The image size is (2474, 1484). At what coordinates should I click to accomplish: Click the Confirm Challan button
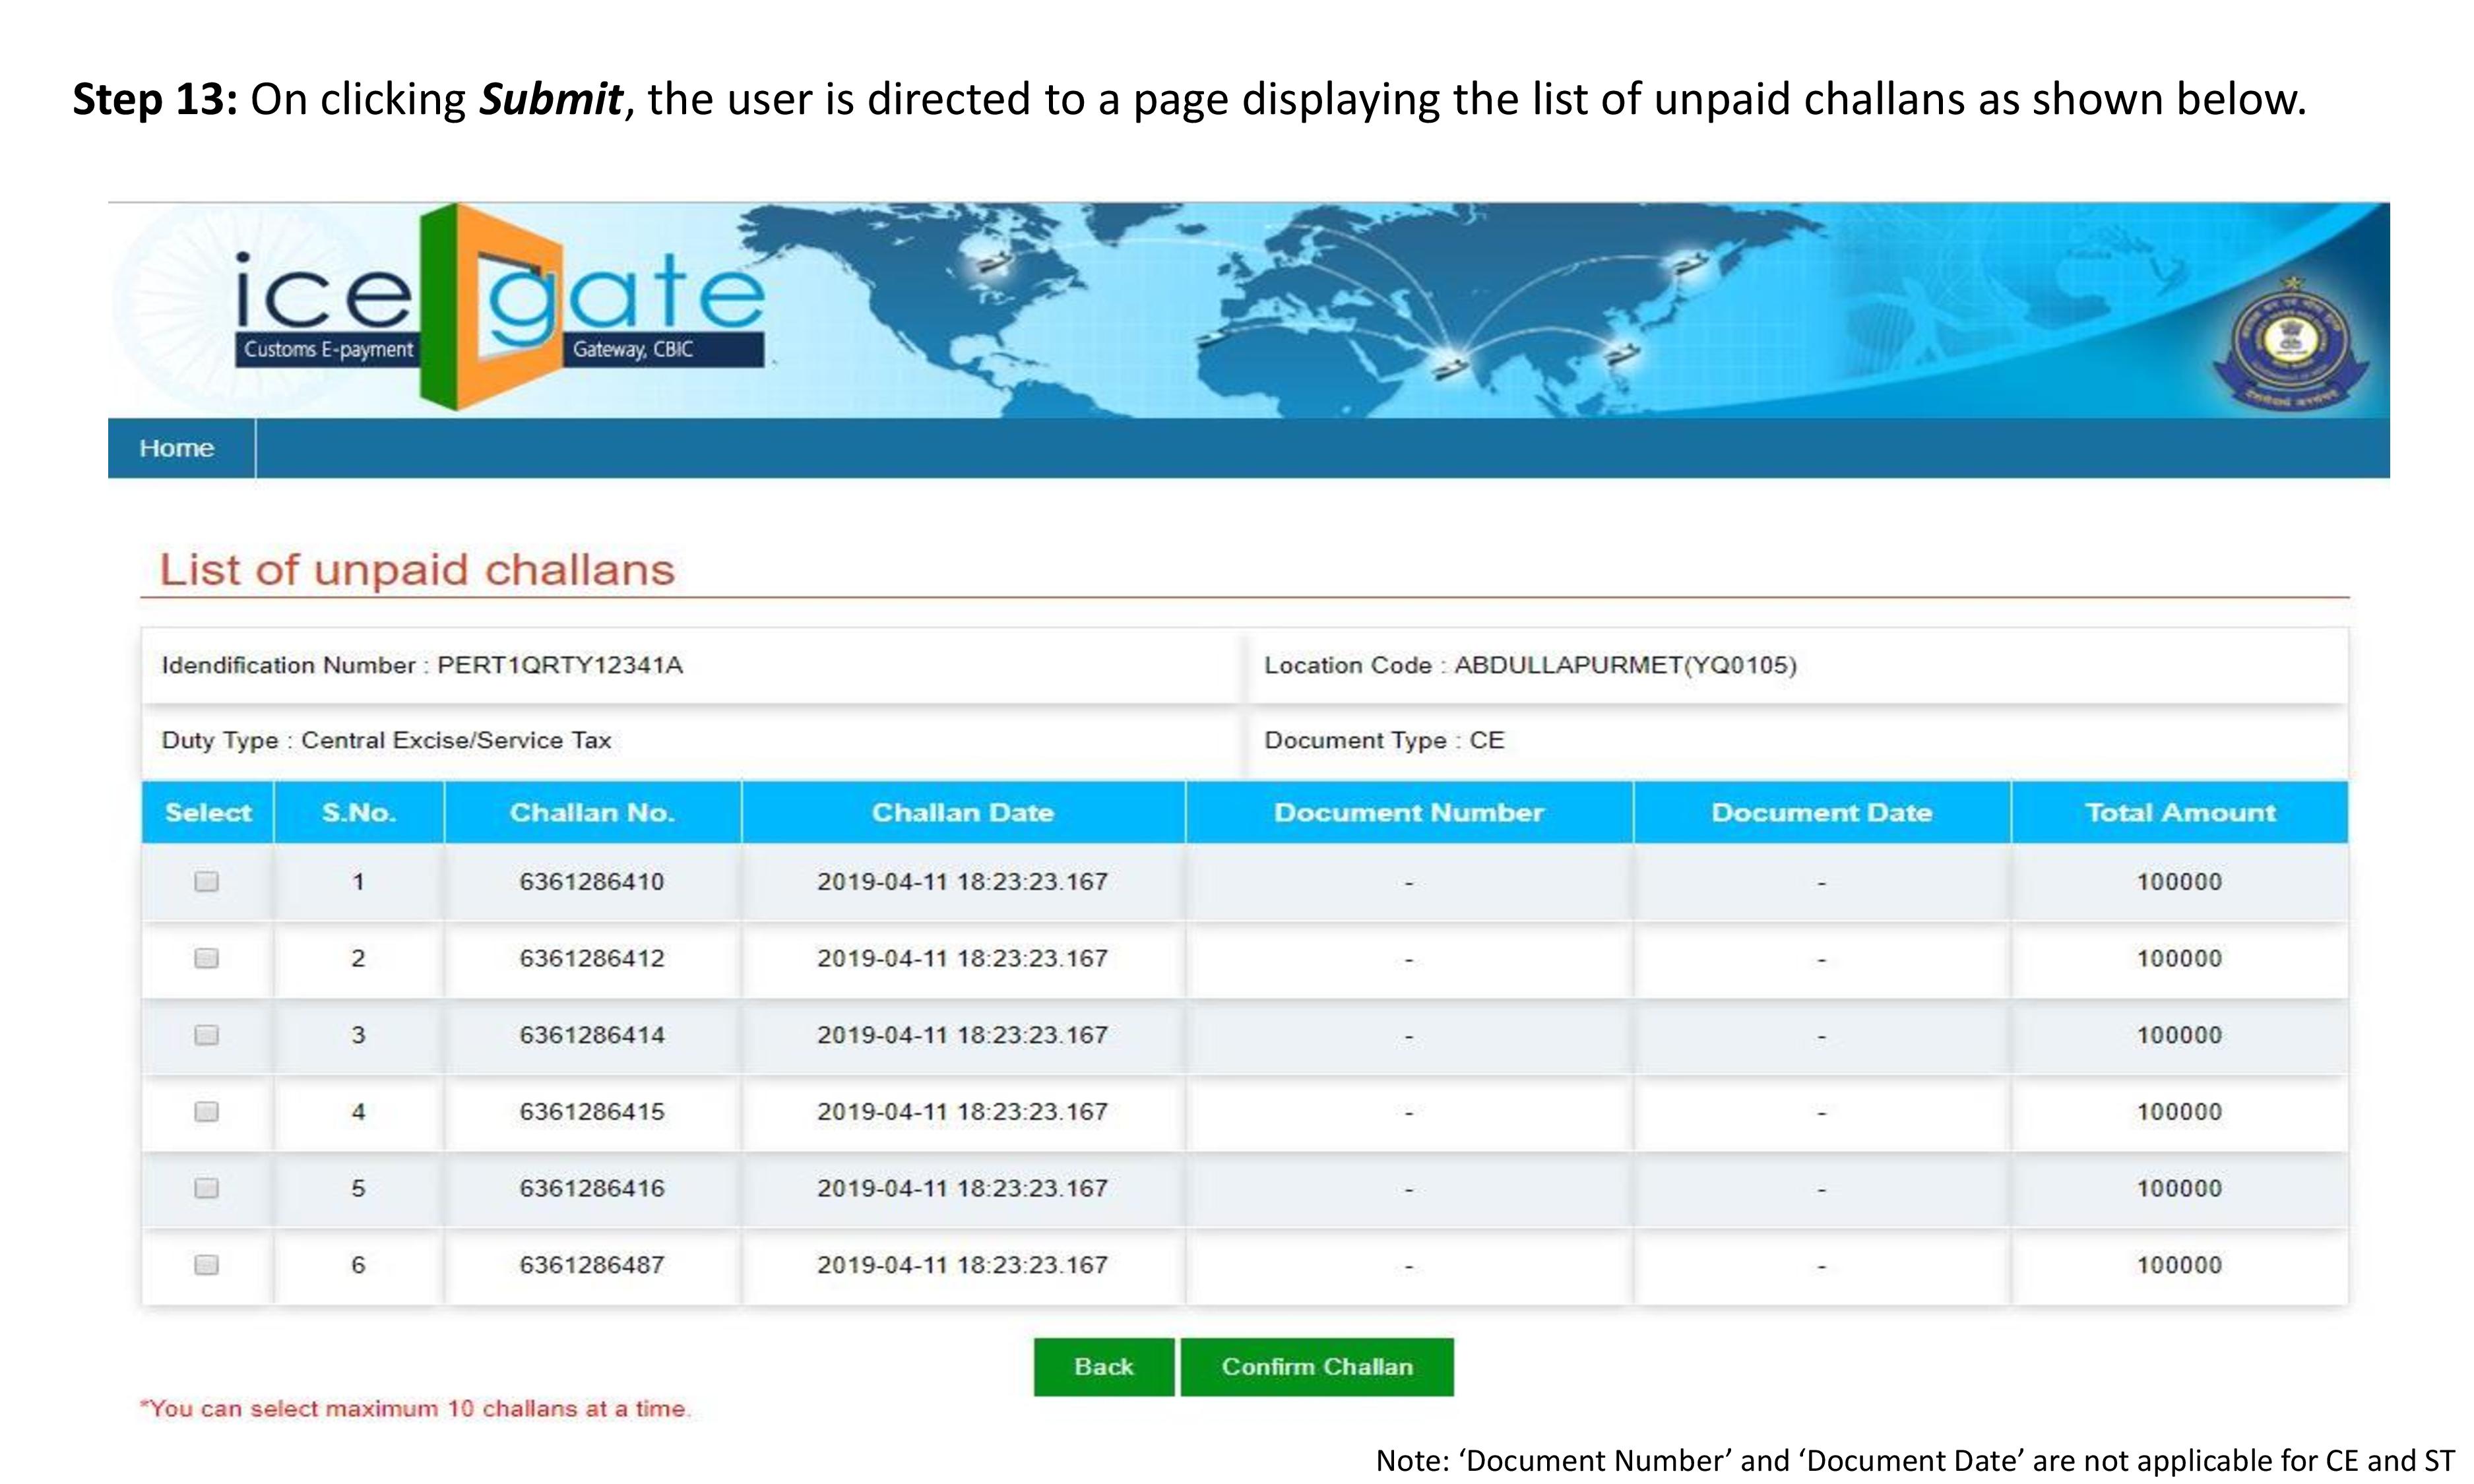(1317, 1367)
